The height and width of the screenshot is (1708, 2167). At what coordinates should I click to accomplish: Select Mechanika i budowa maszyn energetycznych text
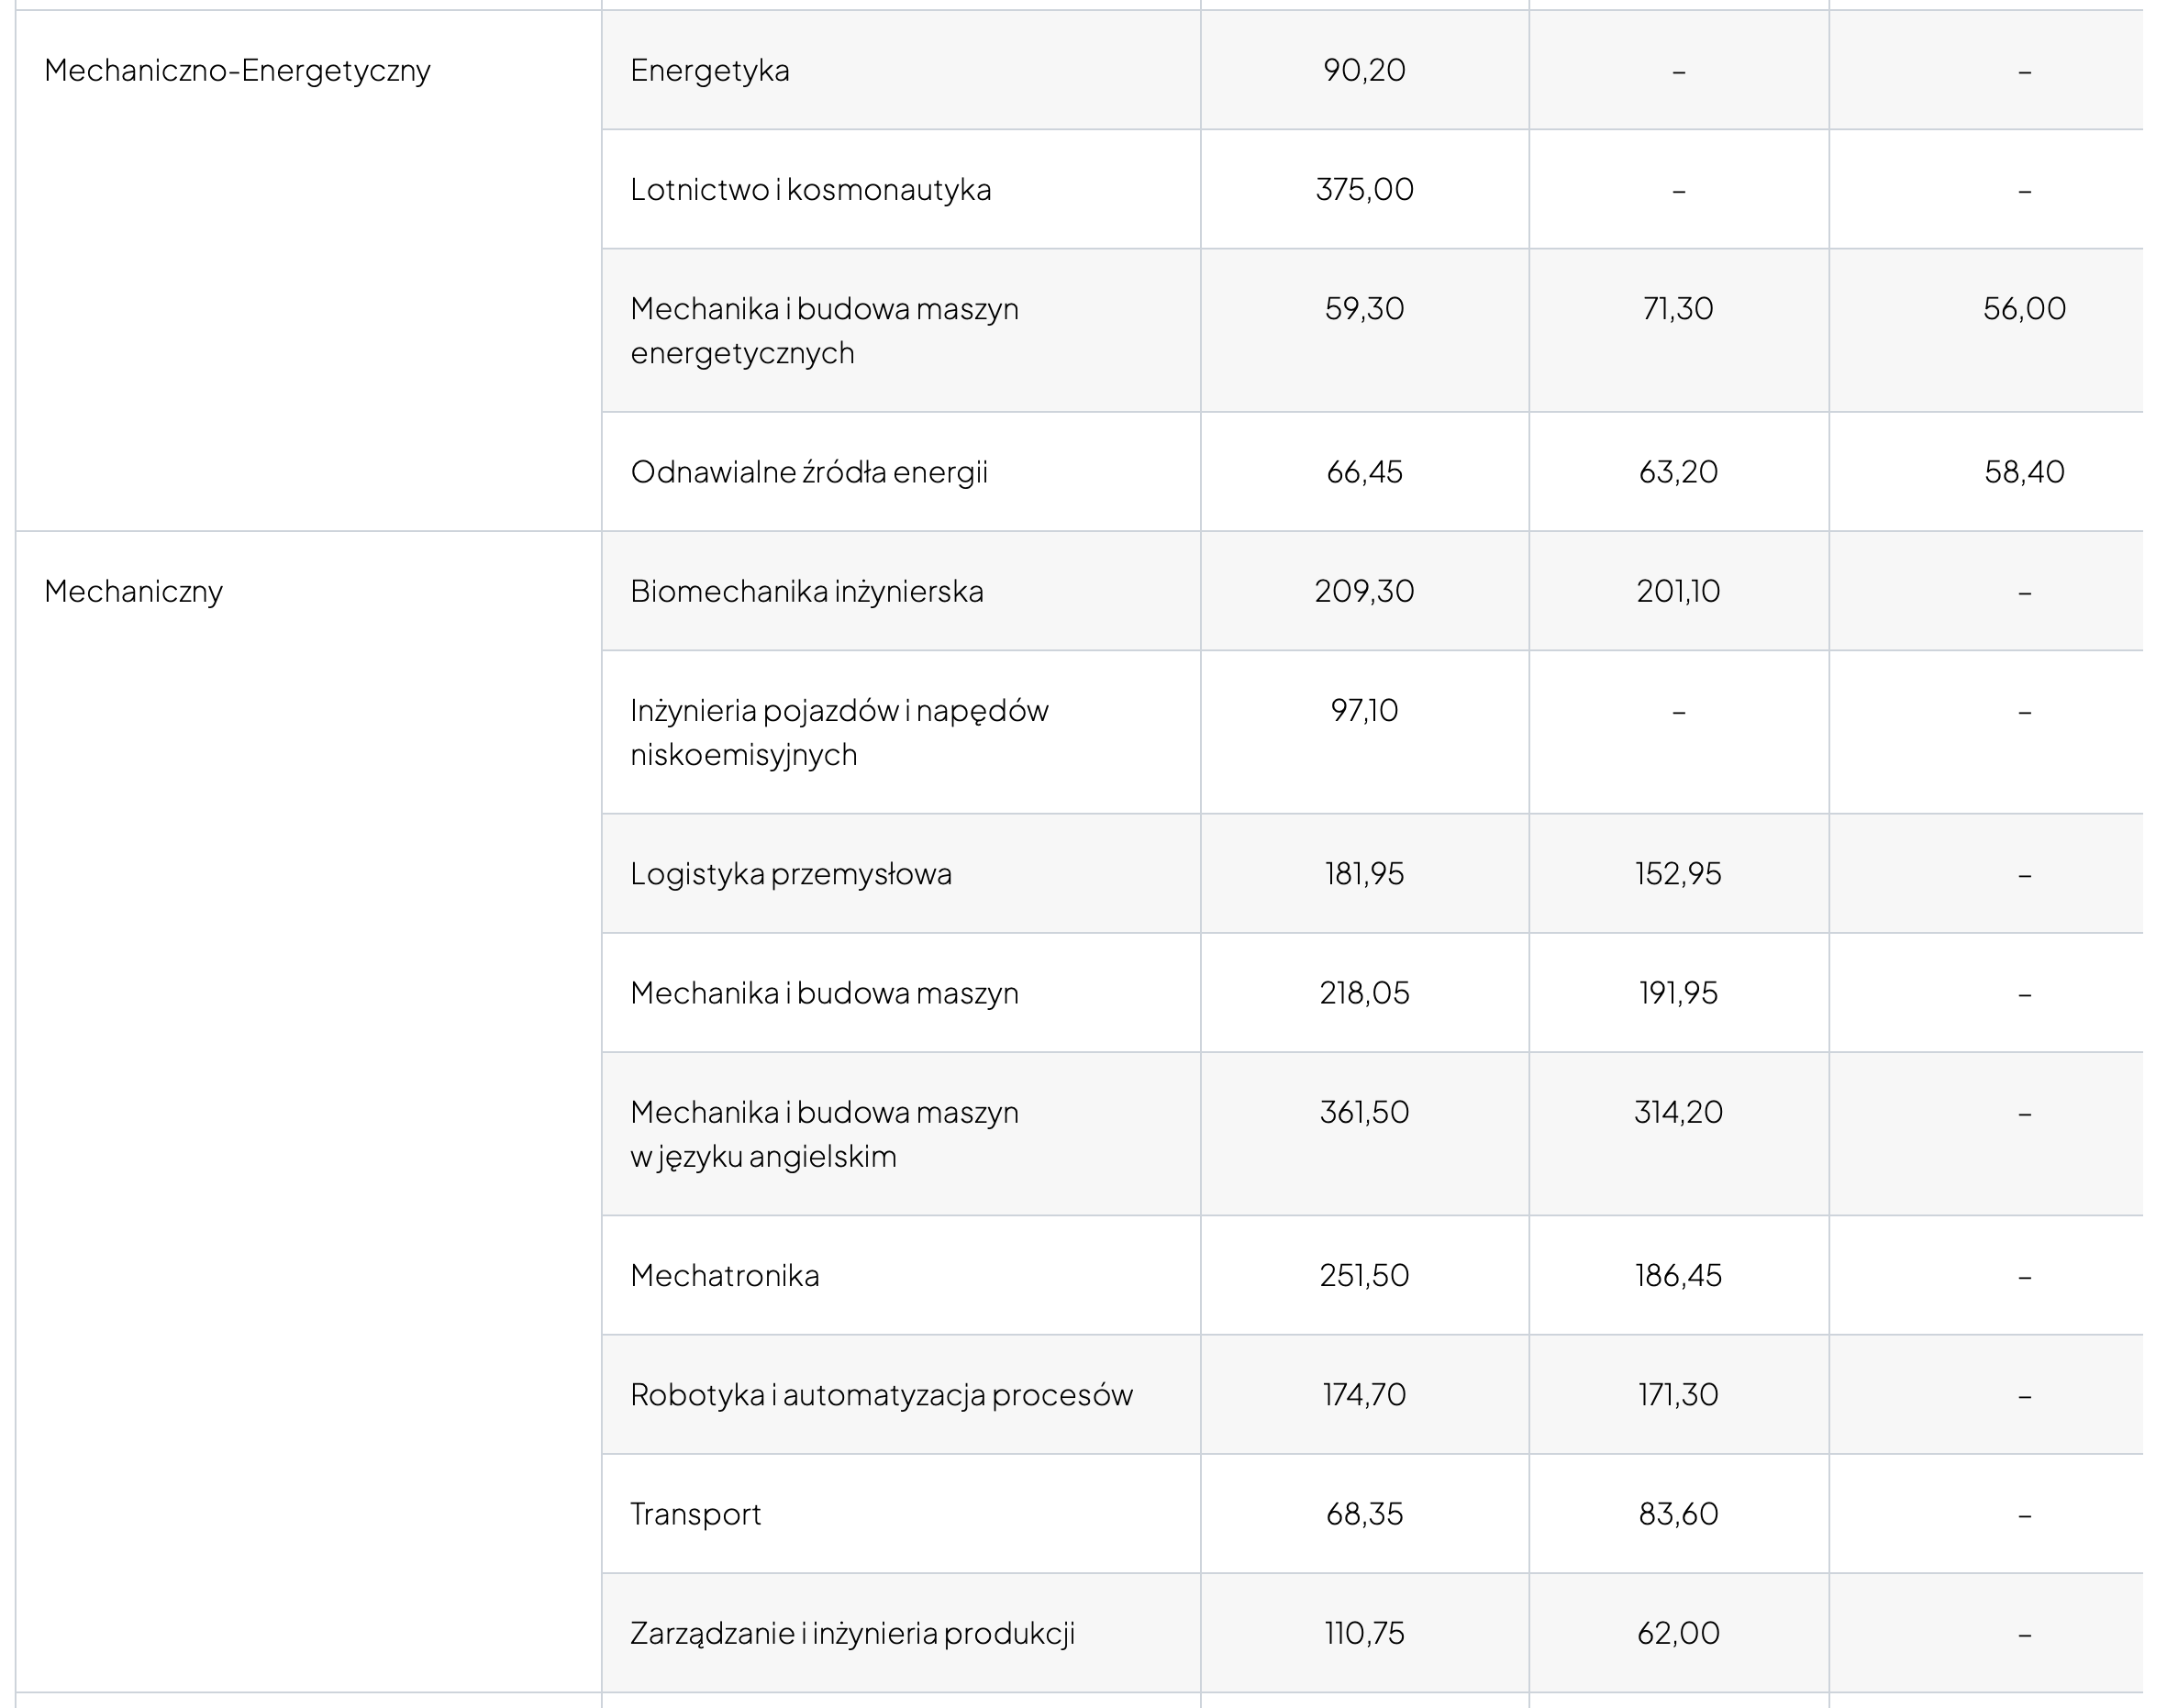824,331
